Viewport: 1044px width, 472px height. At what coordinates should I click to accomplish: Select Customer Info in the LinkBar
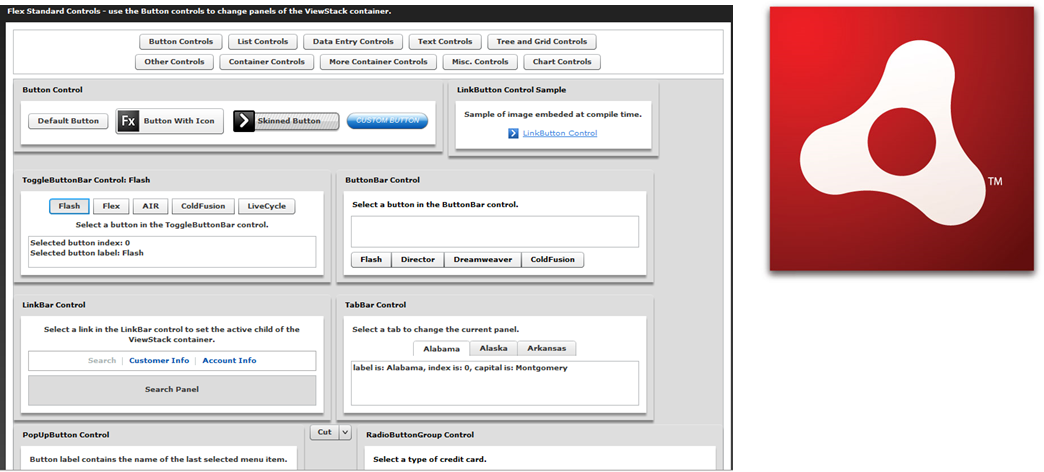point(159,360)
